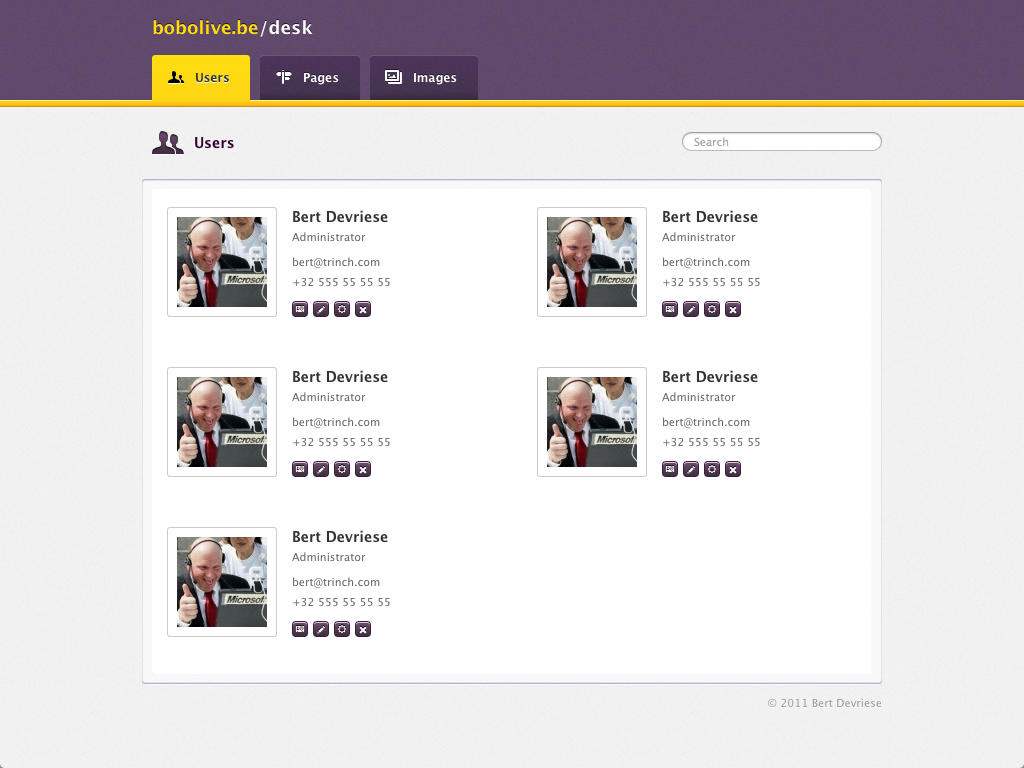This screenshot has height=768, width=1024.
Task: Click the Administrator role in middle-right card
Action: tap(699, 397)
